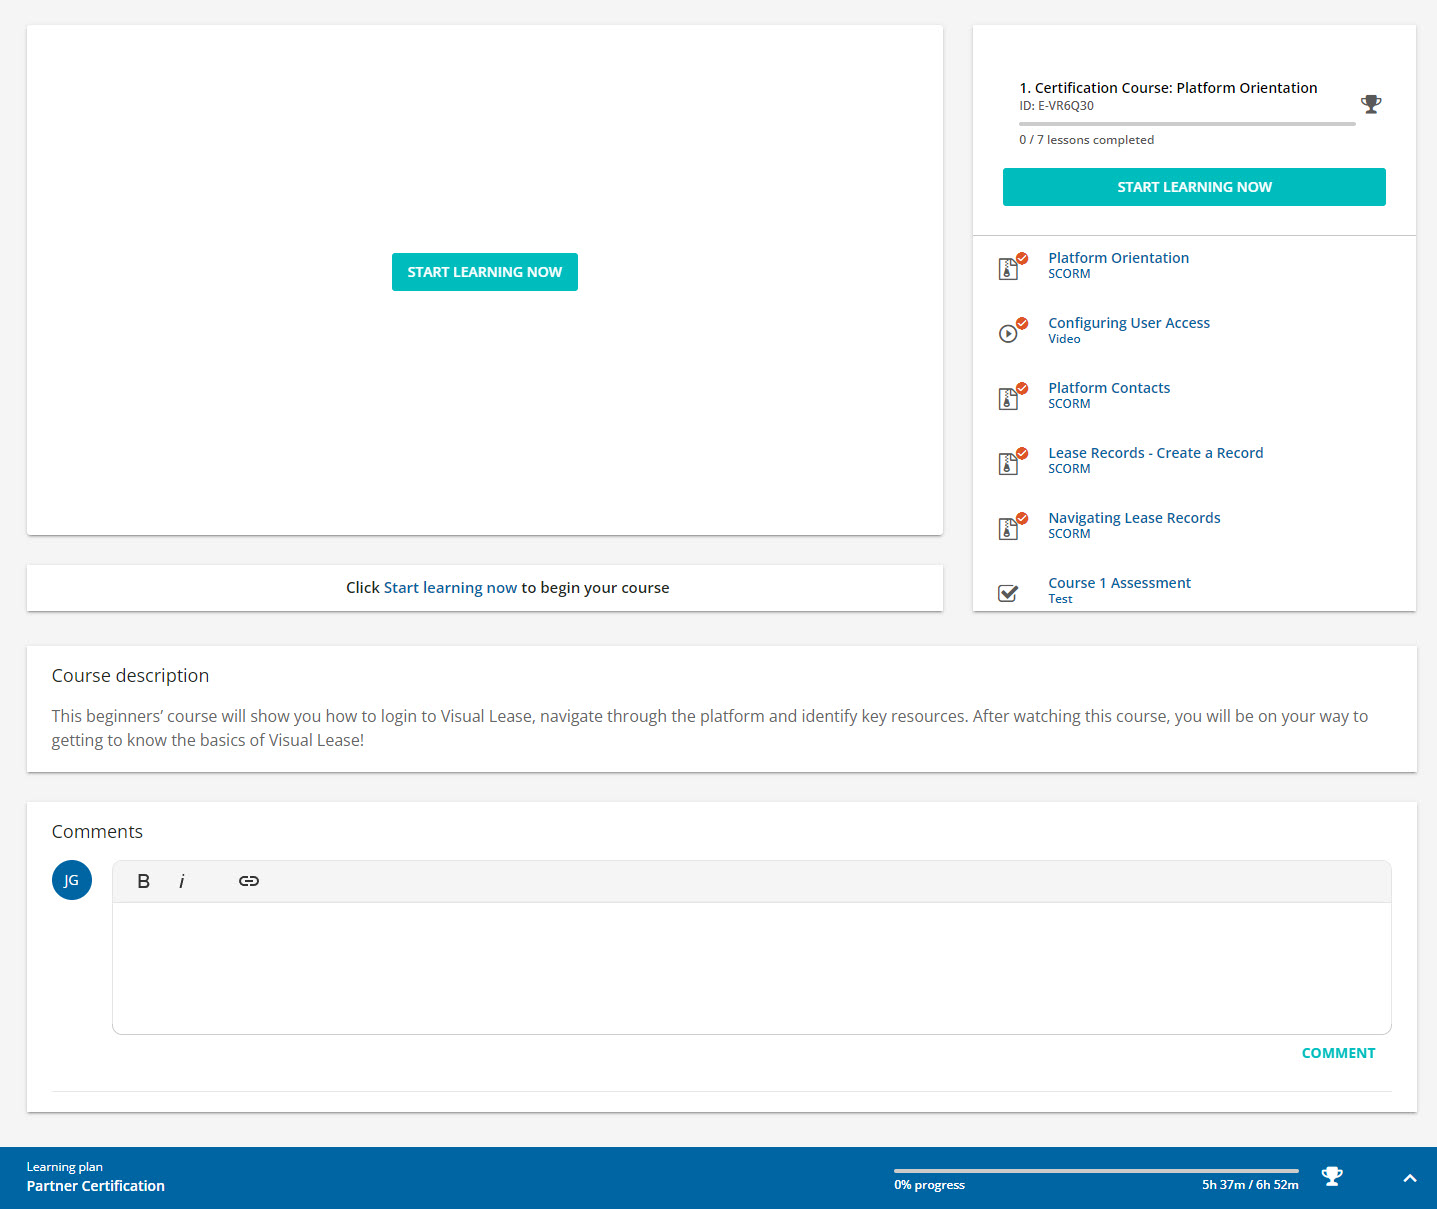Open the Course 1 Assessment test
Screen dimensions: 1437x1209
1120,583
